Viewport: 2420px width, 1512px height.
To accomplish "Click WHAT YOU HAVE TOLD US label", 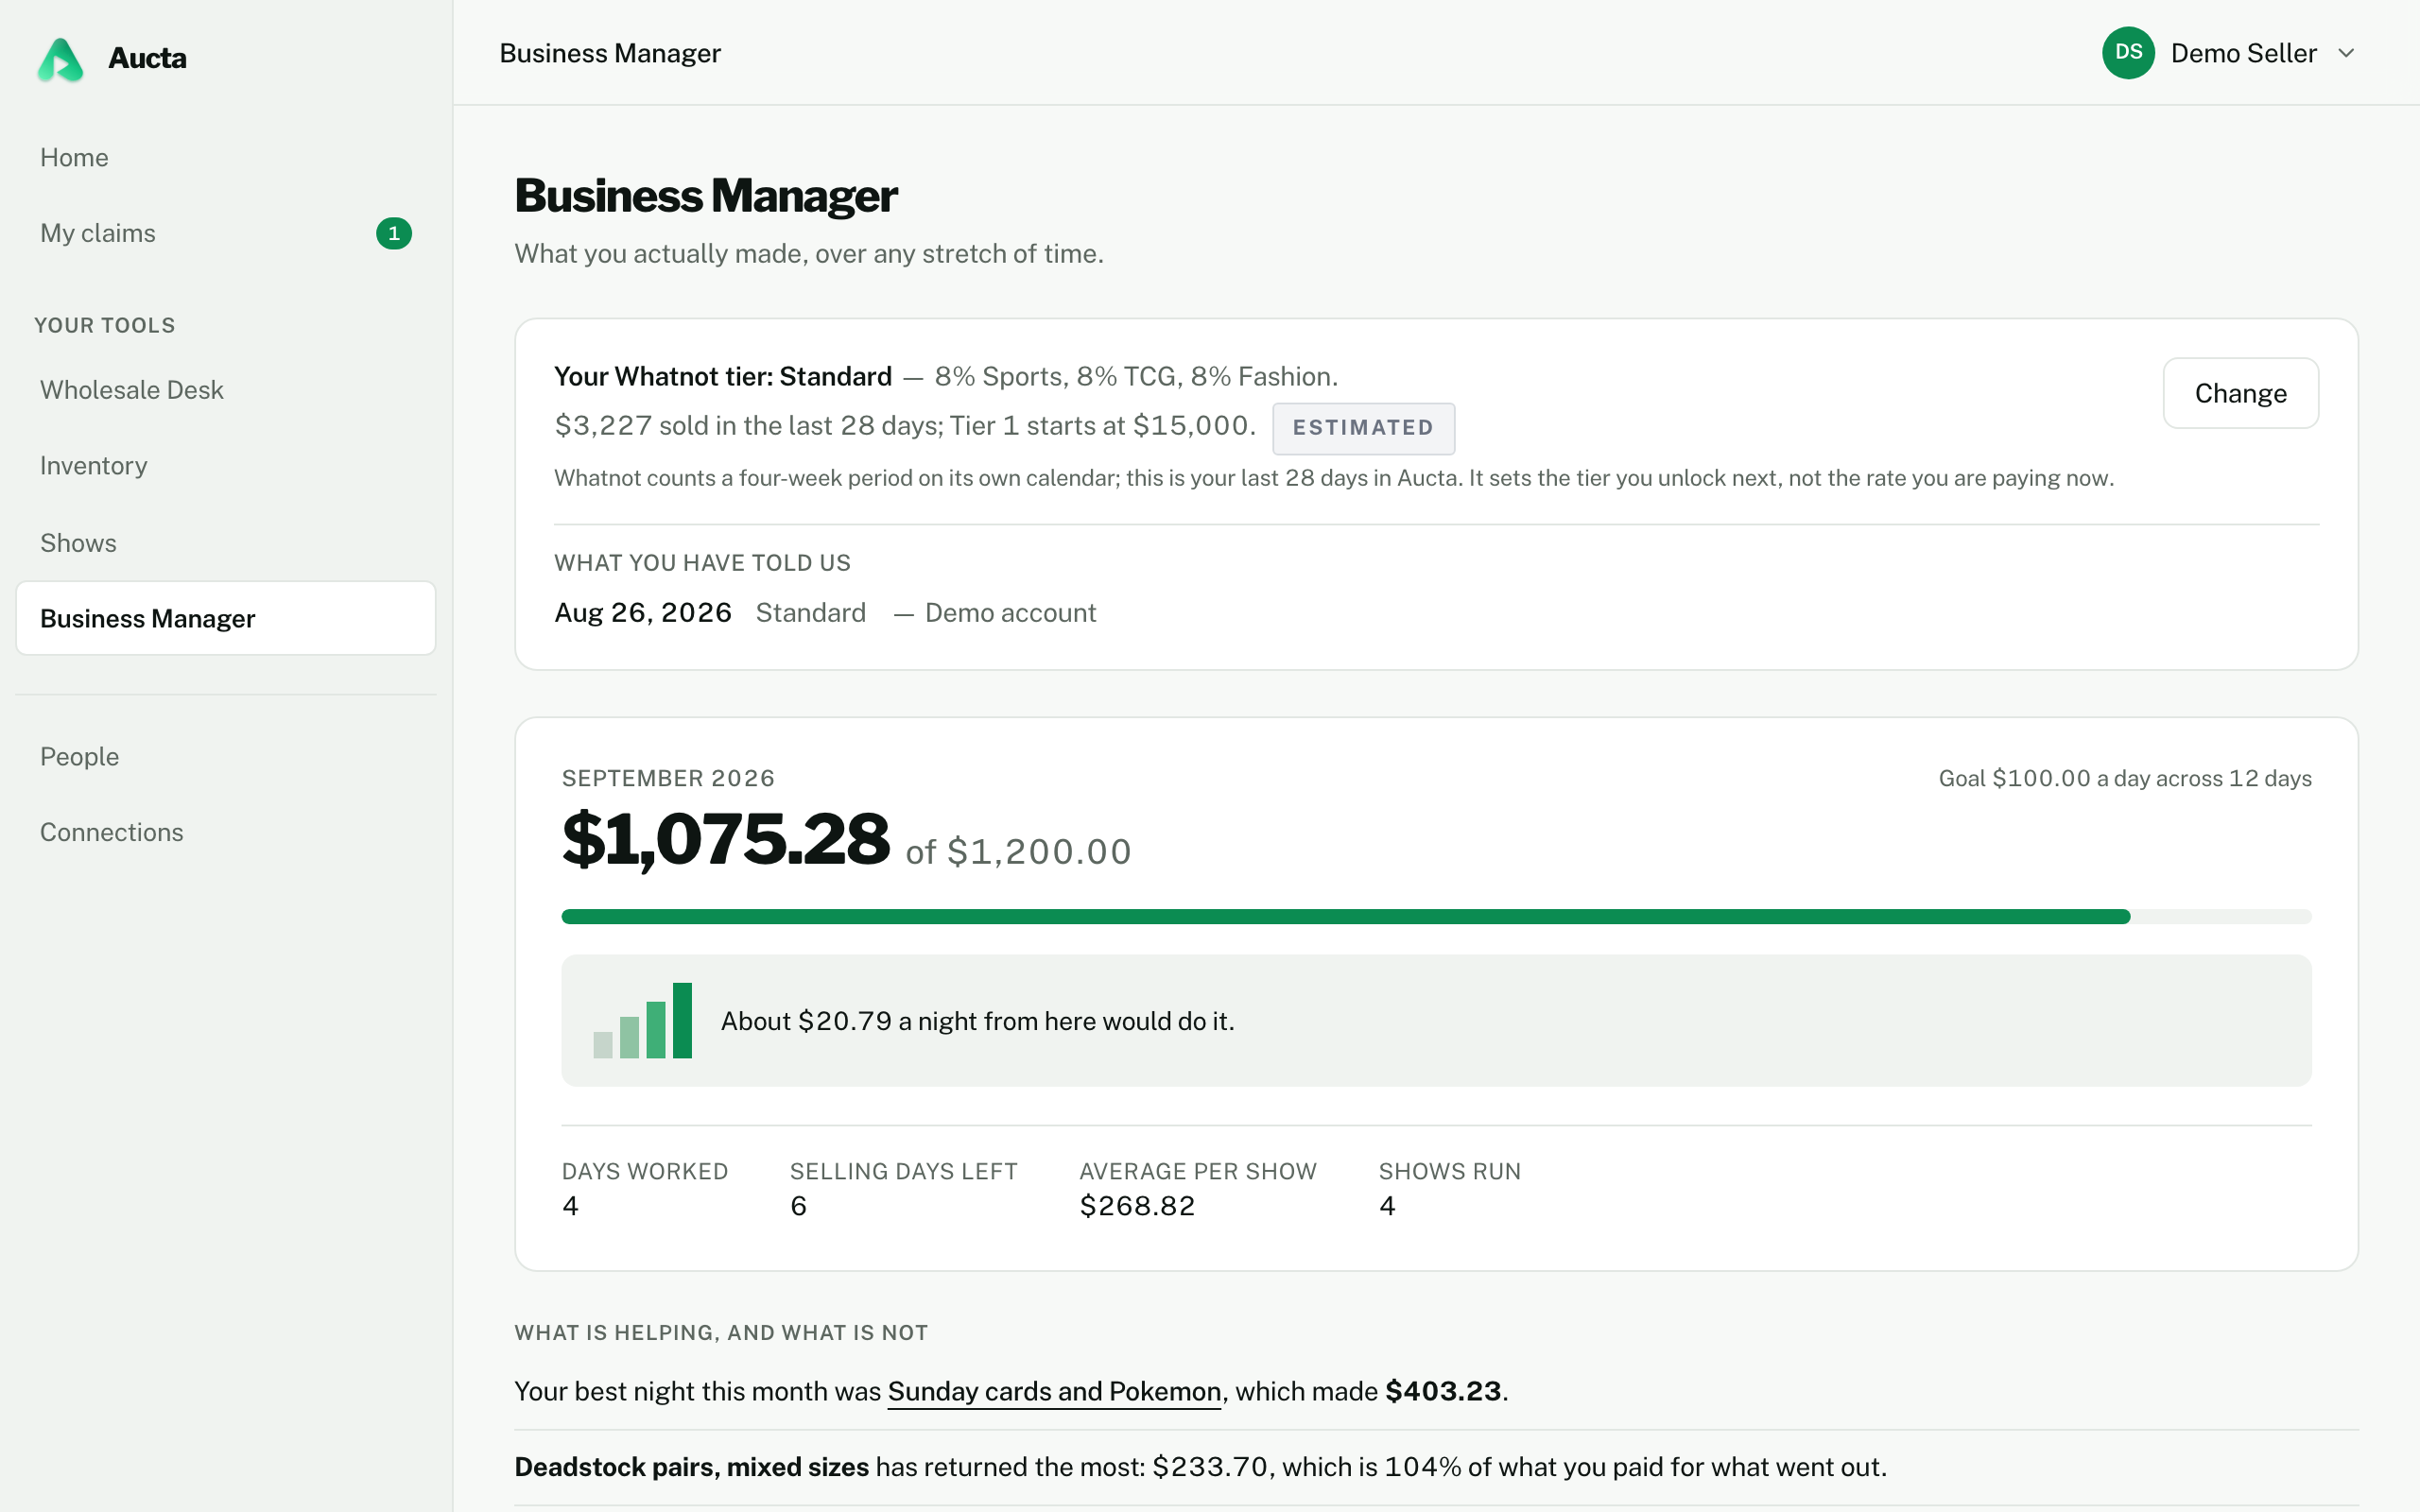I will tap(702, 563).
